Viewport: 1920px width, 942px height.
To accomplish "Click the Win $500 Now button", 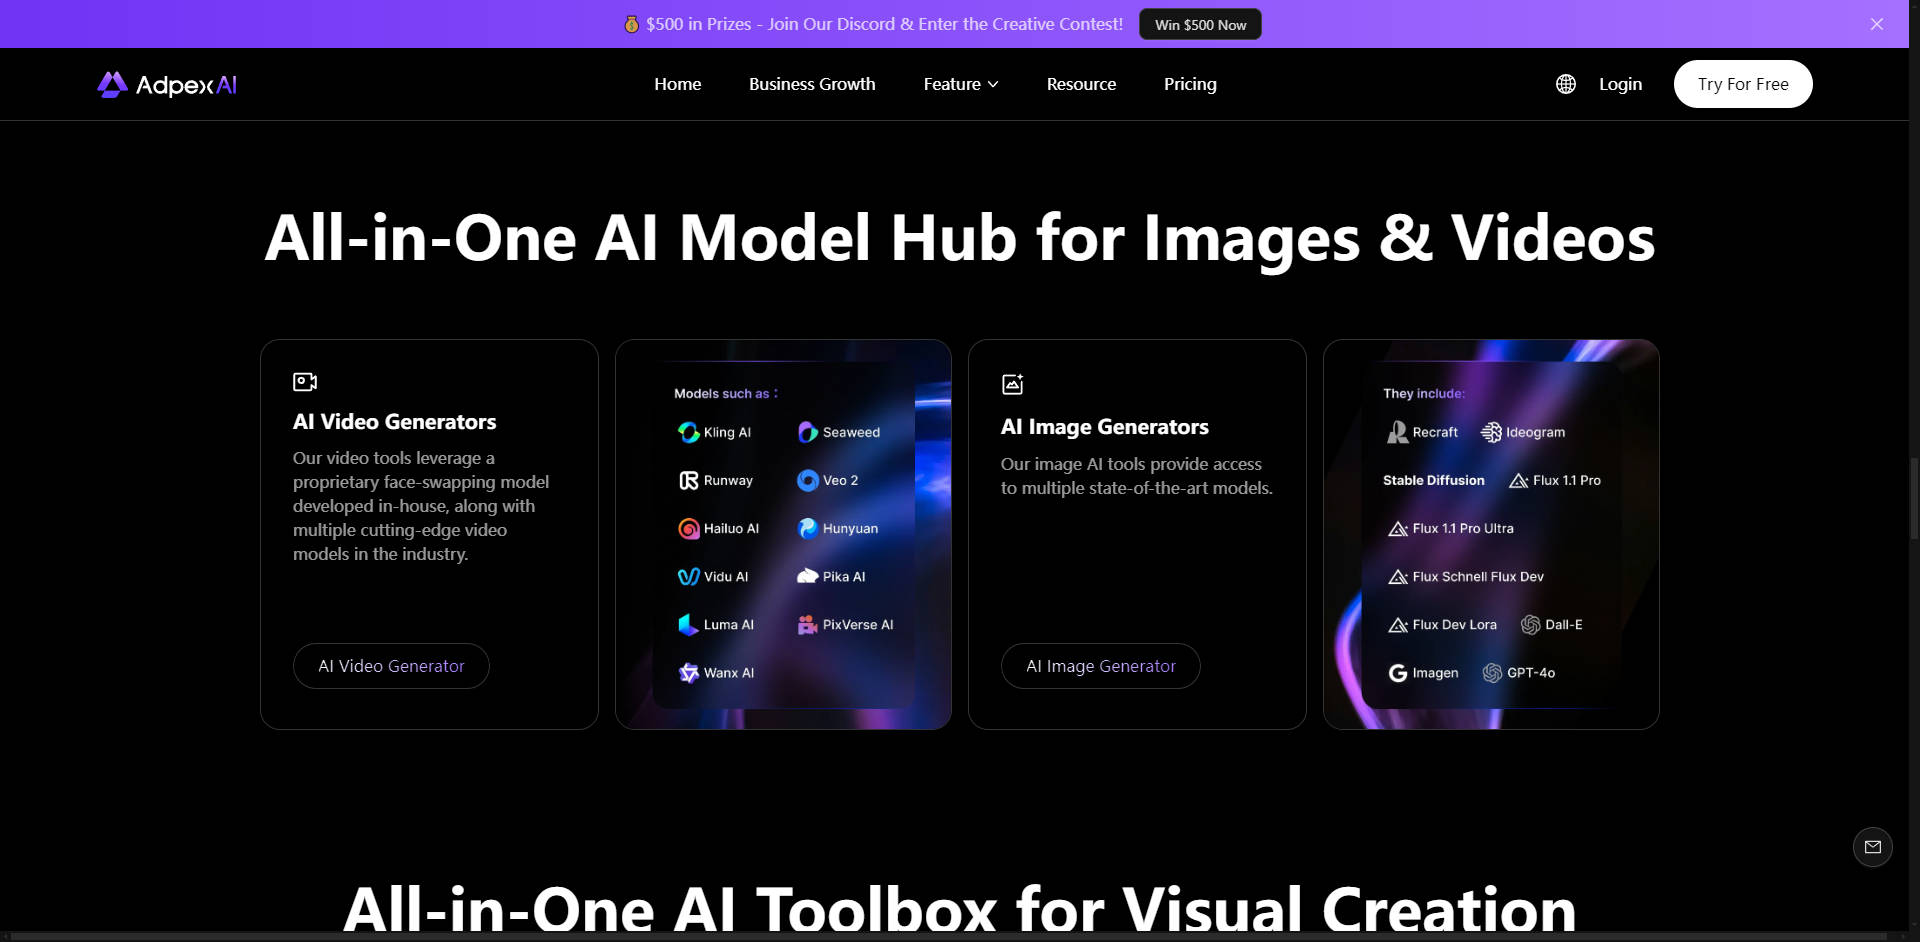I will coord(1200,25).
